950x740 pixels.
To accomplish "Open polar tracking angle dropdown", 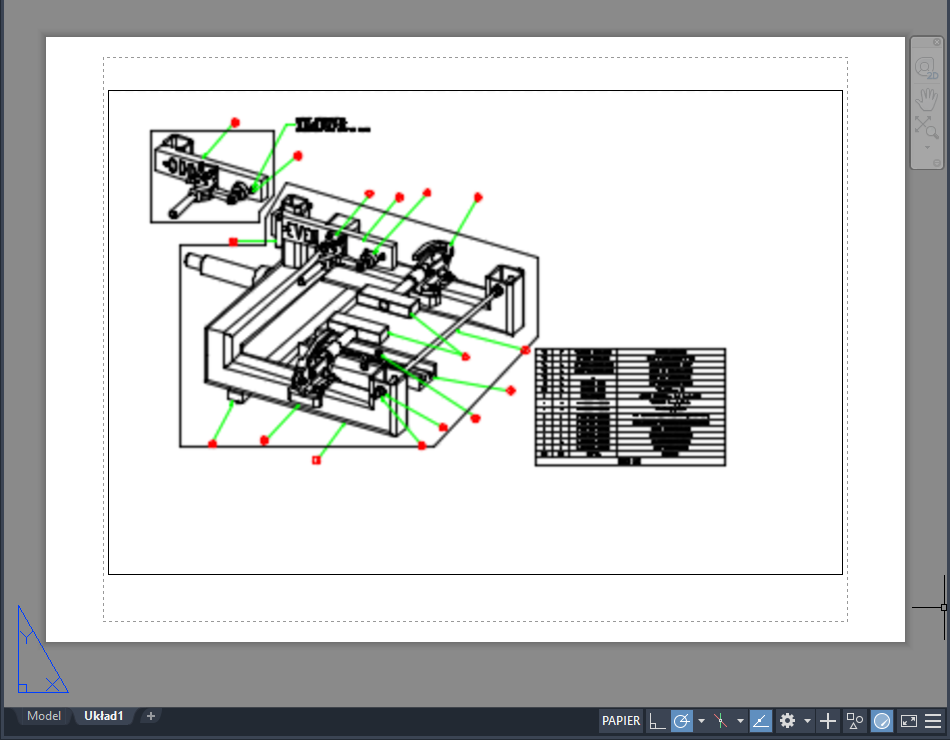I will click(701, 721).
